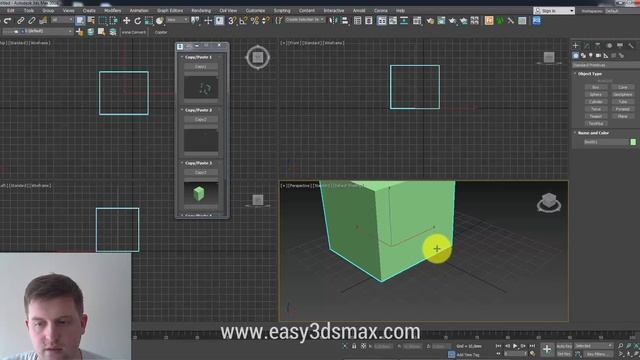Open the Render Setup icon
Screen dimensions: 640x360
click(x=441, y=20)
